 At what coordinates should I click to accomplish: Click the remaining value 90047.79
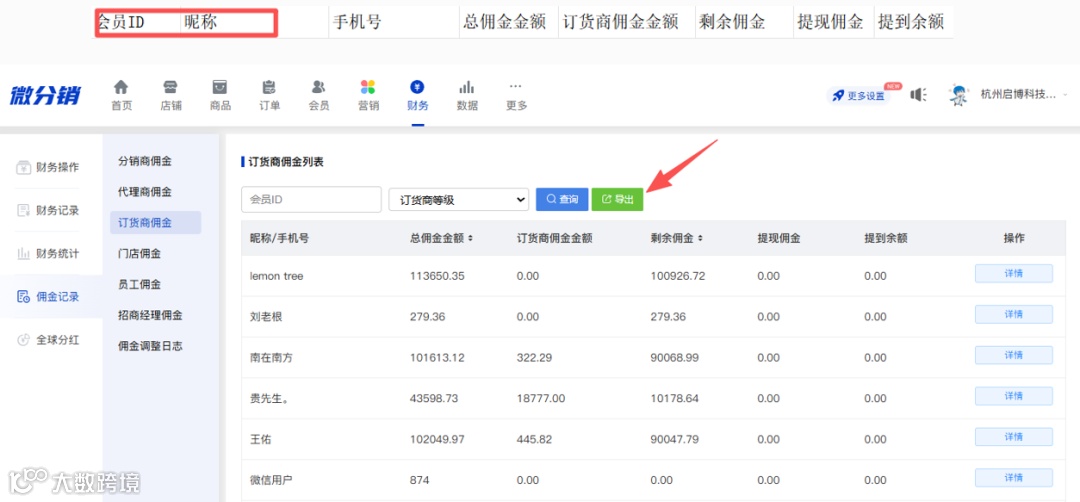click(675, 439)
